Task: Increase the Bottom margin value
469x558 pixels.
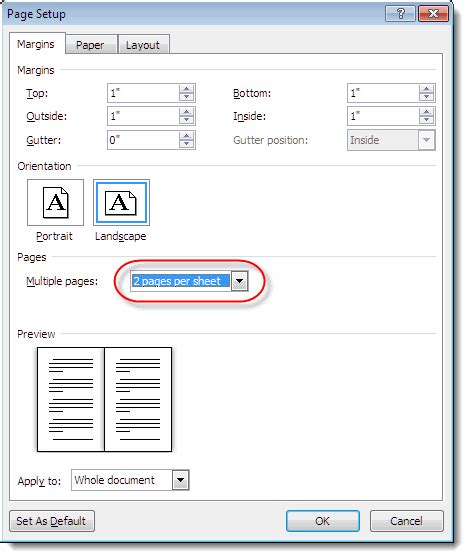Action: pos(426,89)
